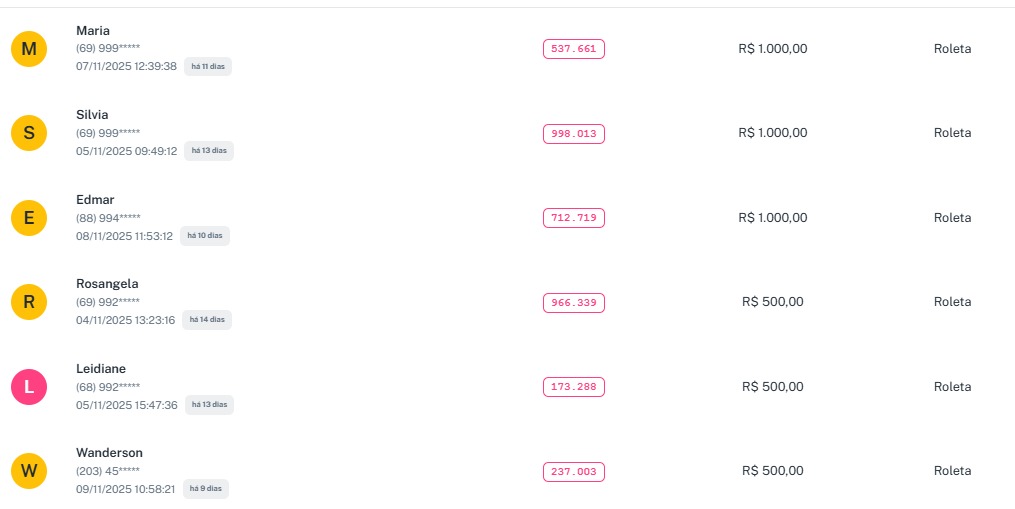The image size is (1015, 509).
Task: Click the Roleta label in Silvia's row
Action: 952,133
